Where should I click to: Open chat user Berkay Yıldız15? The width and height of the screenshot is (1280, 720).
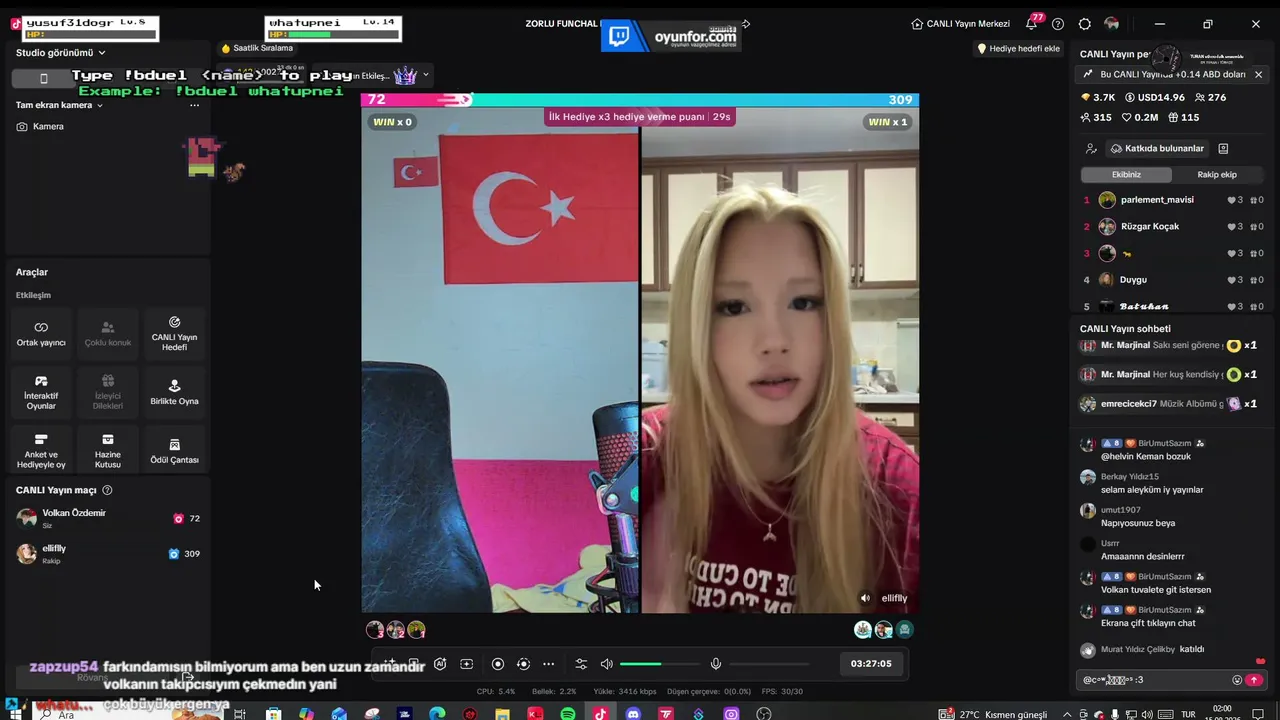(x=1129, y=477)
